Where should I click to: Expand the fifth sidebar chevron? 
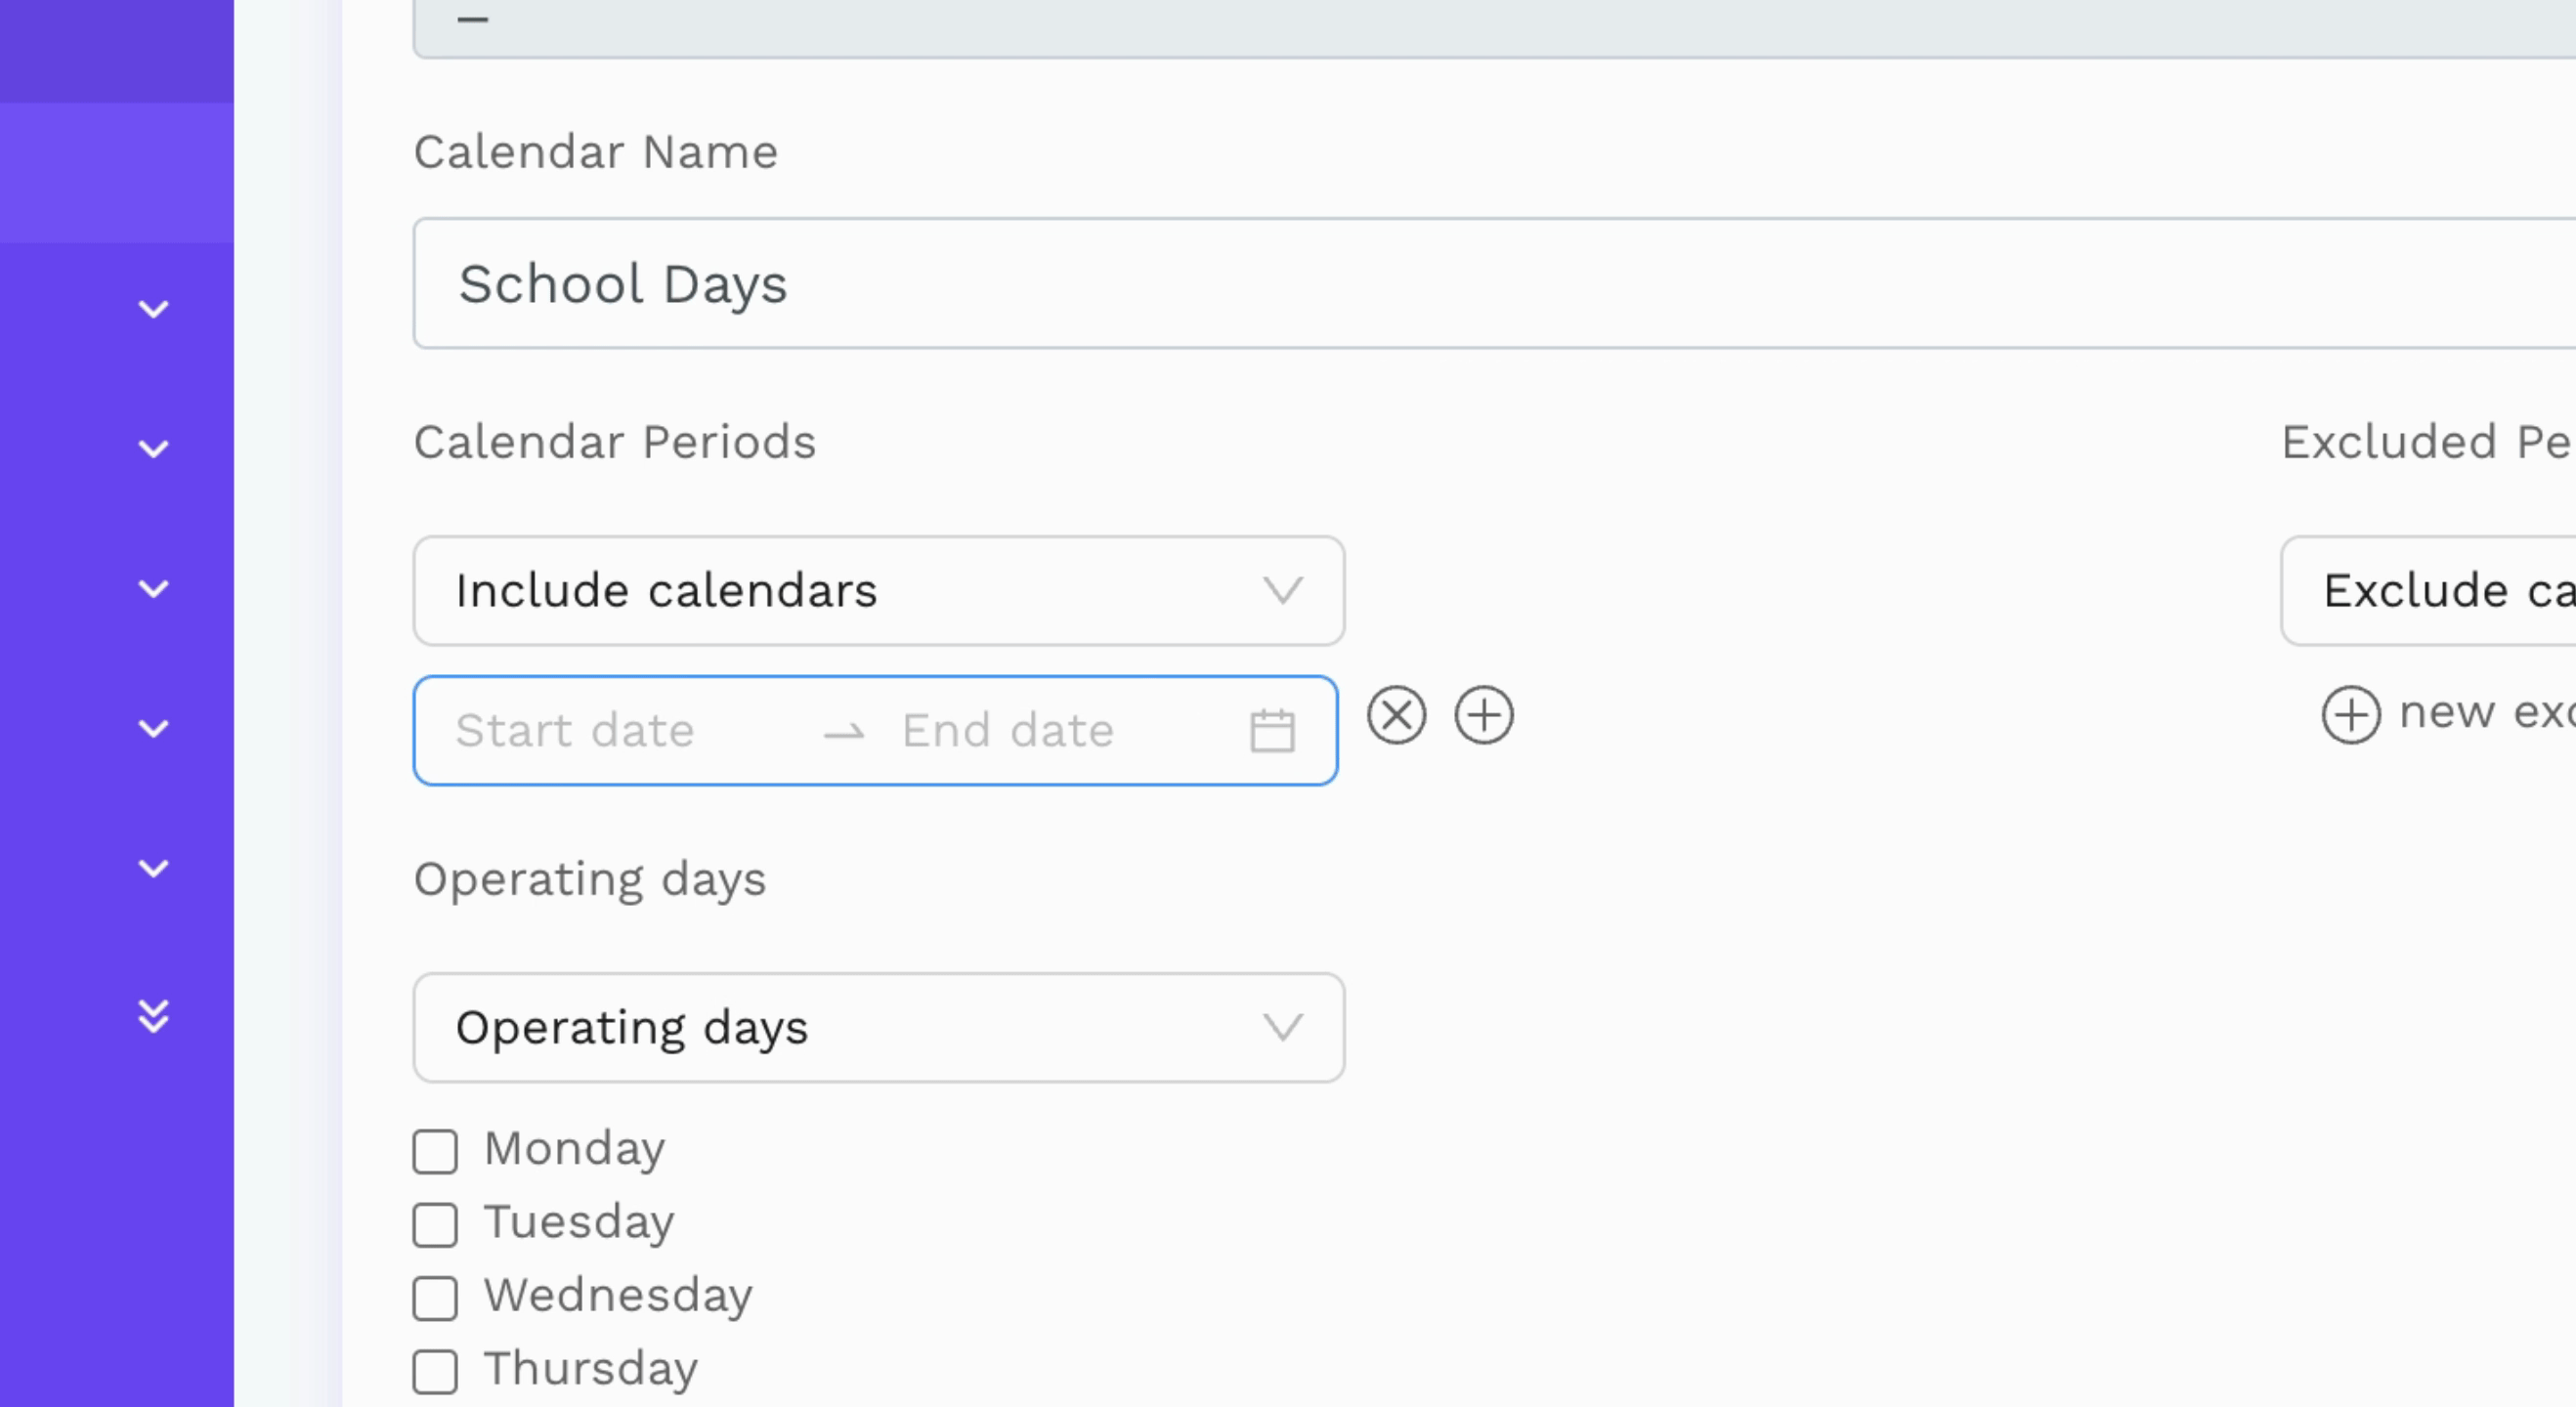[x=153, y=869]
